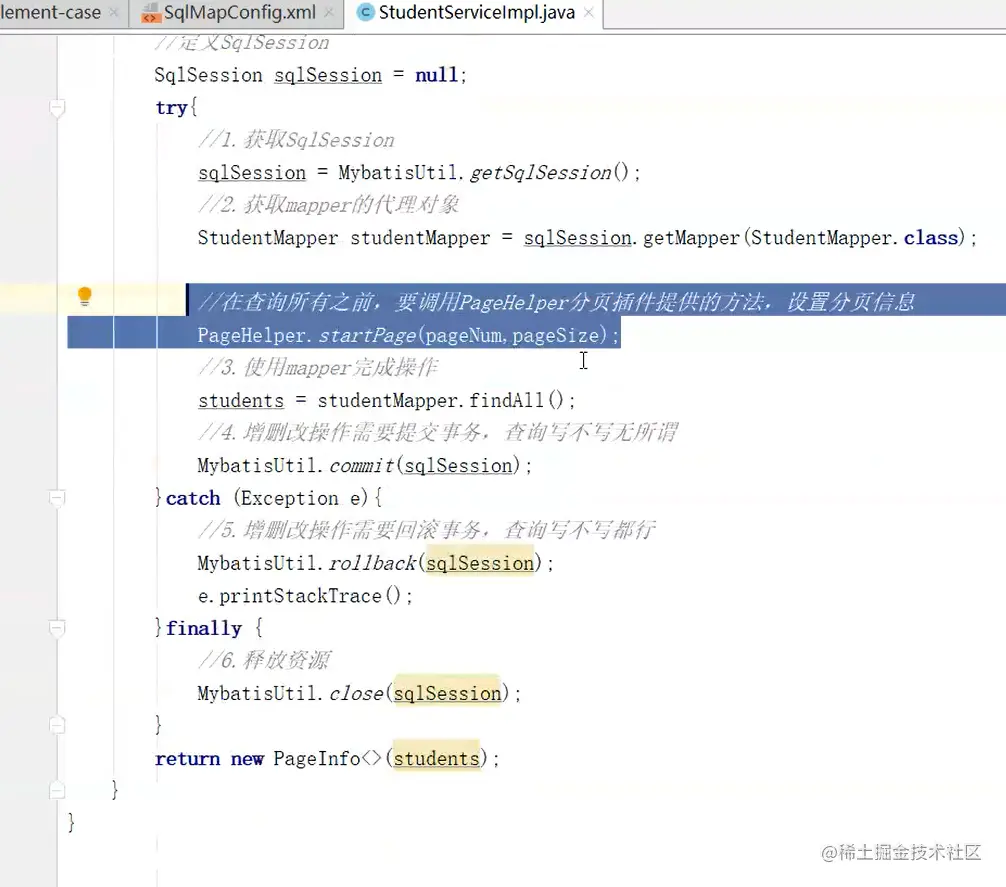Switch to the StudentServiceImpl.java tab
The width and height of the screenshot is (1006, 887).
476,12
